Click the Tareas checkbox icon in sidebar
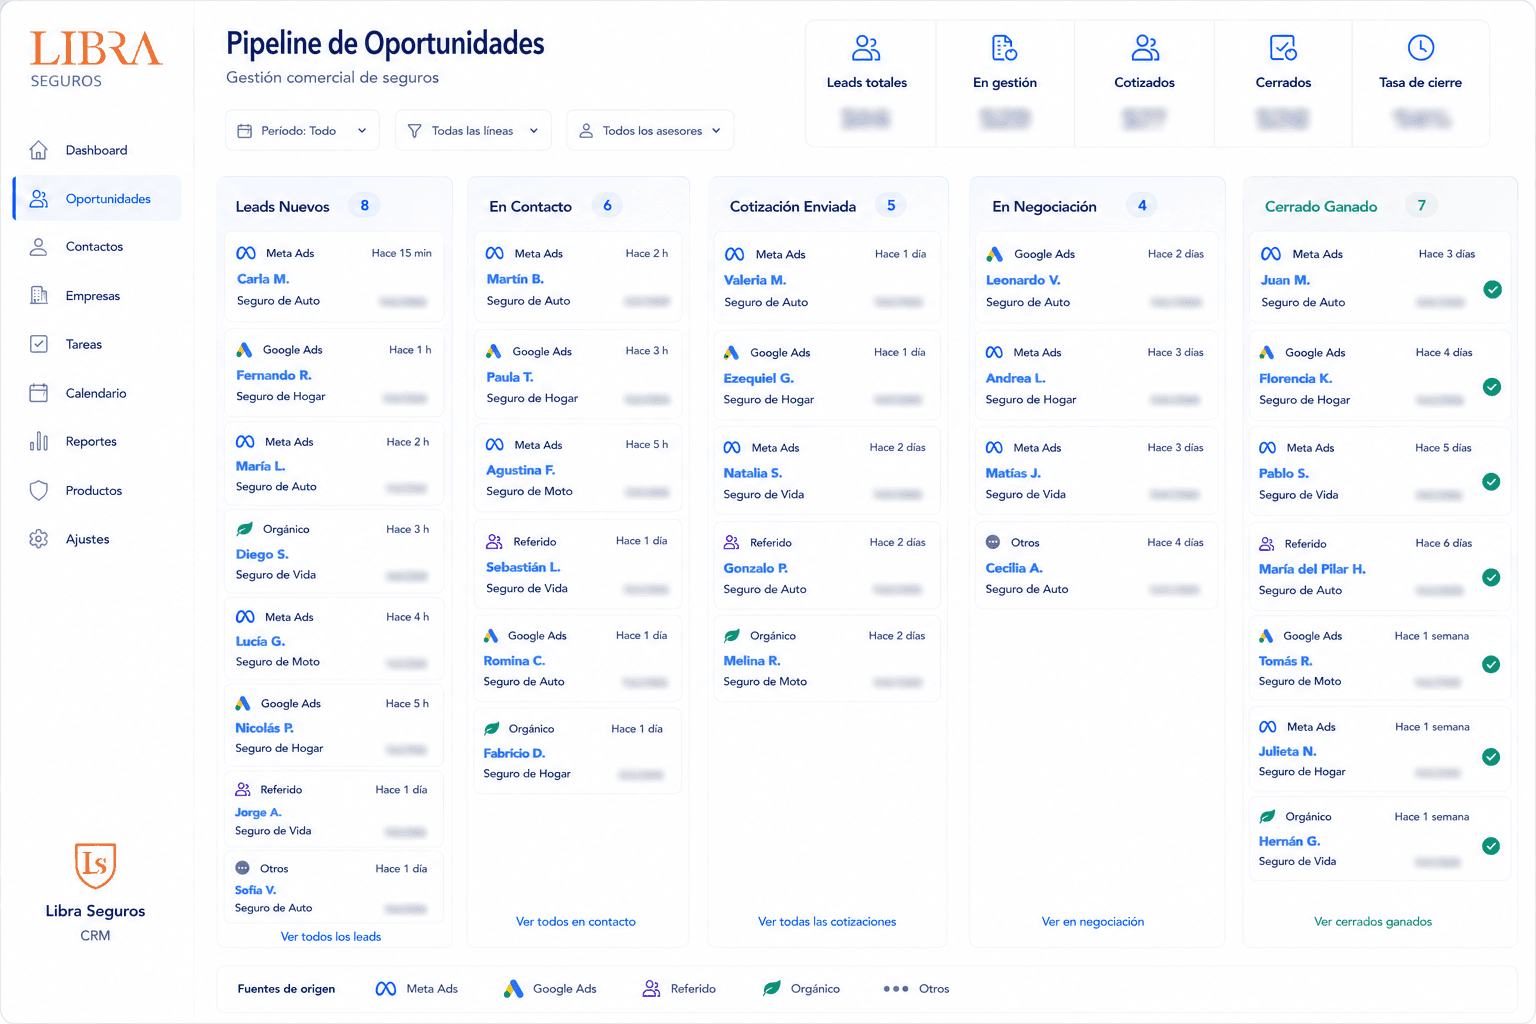 [x=38, y=344]
